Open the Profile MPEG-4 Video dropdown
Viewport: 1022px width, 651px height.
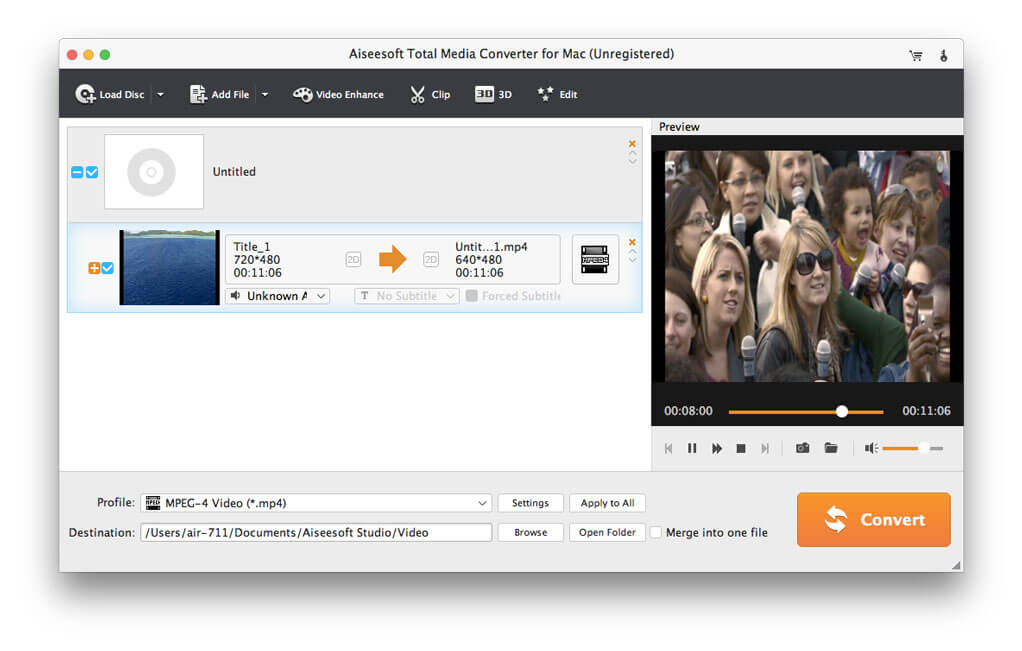[316, 503]
